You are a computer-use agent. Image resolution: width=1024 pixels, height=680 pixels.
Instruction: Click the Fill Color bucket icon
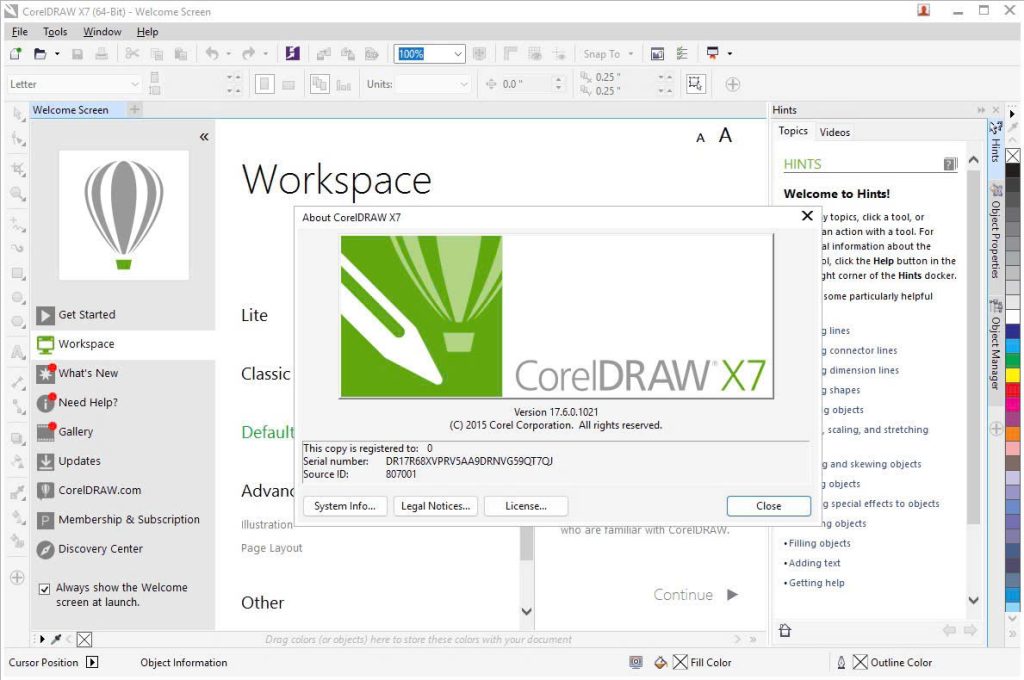(x=660, y=662)
